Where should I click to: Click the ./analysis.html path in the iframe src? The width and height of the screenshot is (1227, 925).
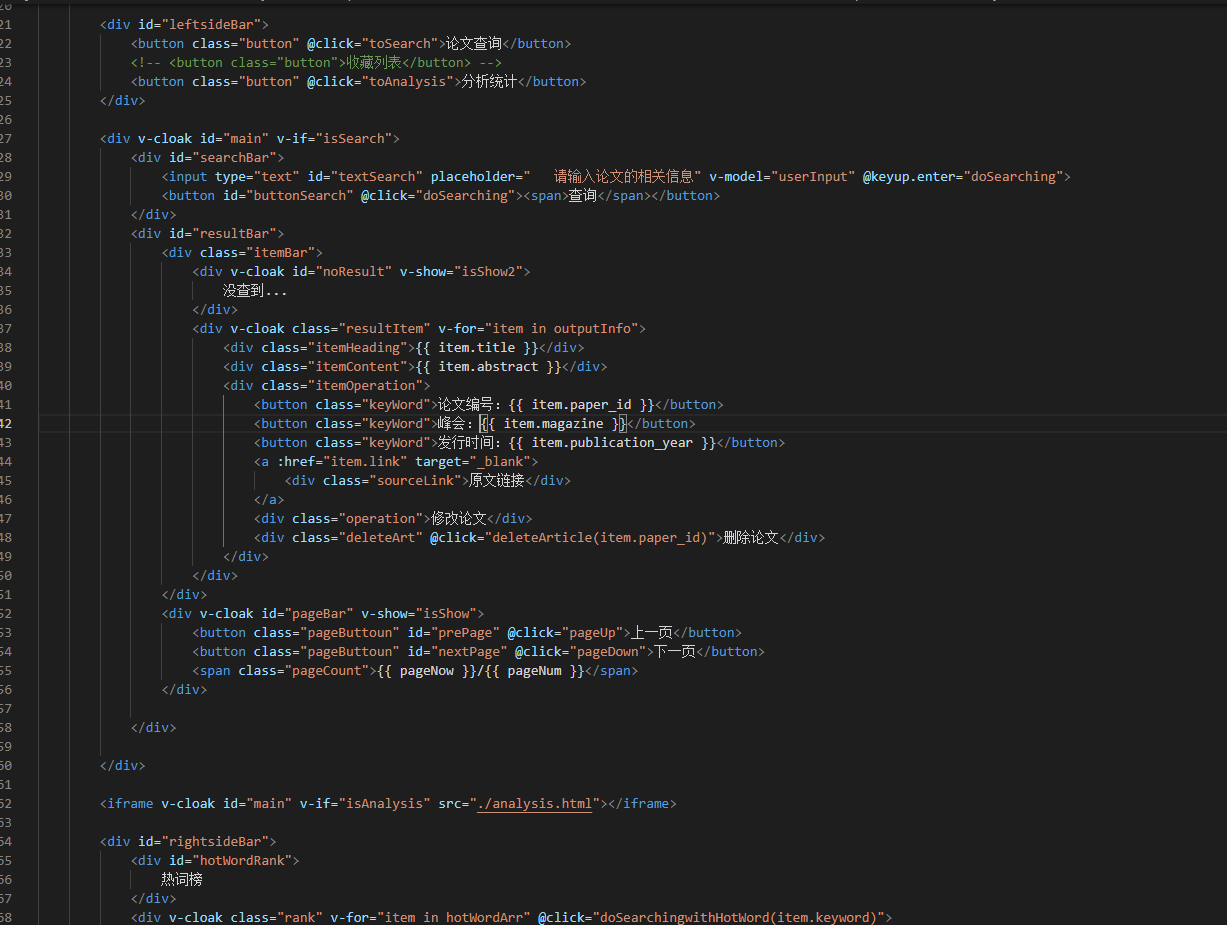535,803
